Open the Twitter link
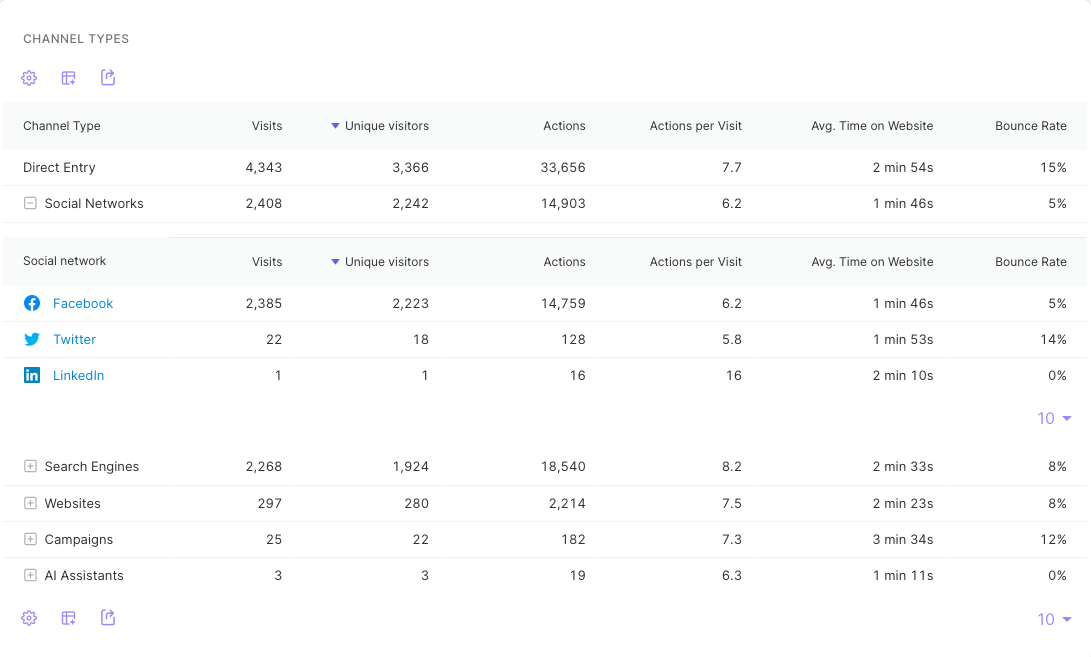Viewport: 1091px width, 657px height. tap(74, 340)
